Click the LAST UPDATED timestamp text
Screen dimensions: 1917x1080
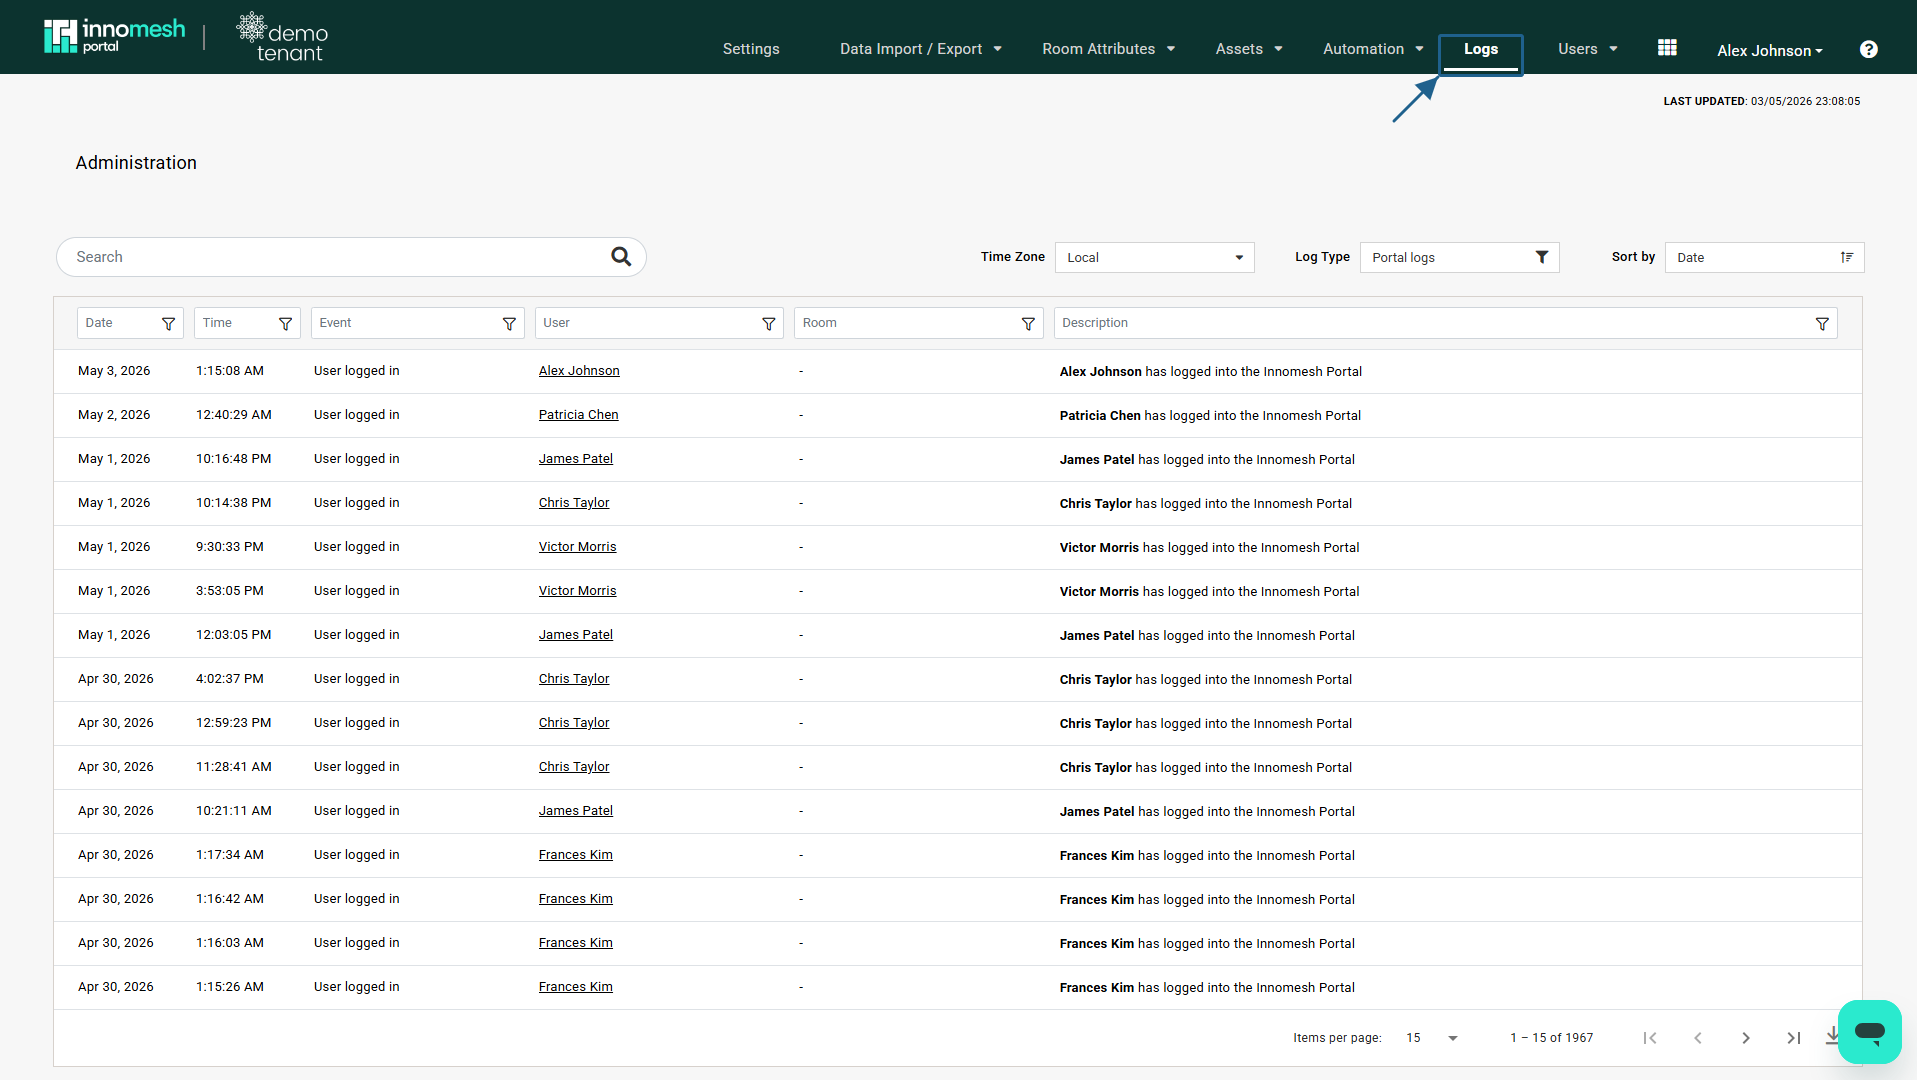[x=1761, y=101]
